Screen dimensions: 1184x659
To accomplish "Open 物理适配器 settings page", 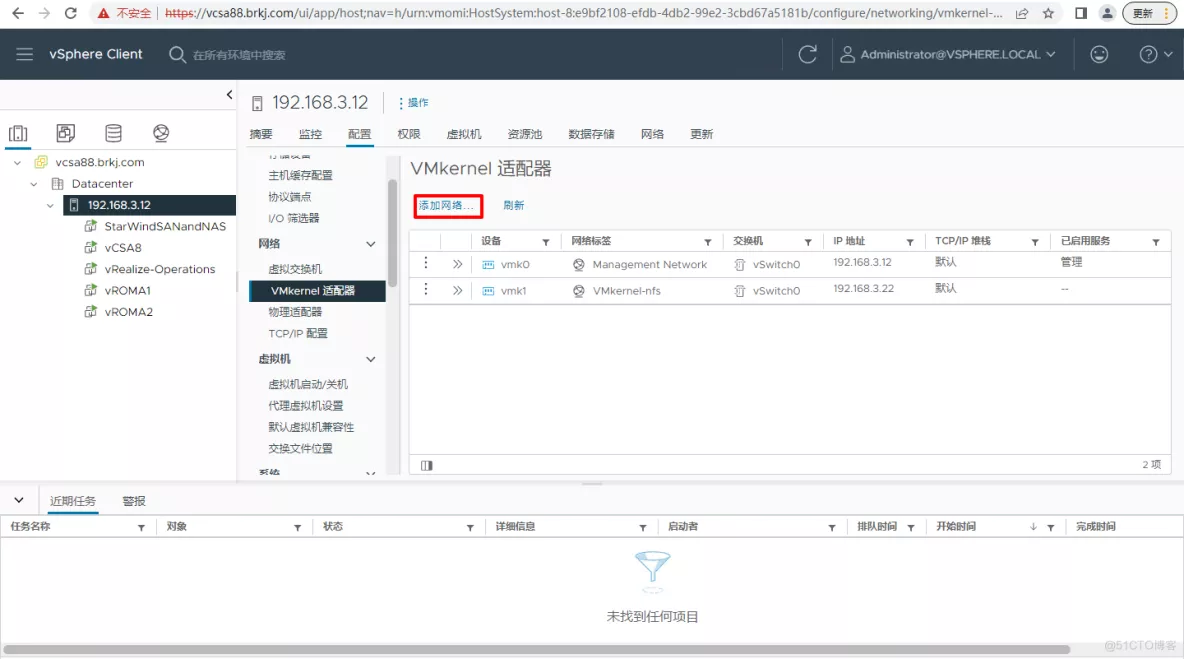I will pos(295,312).
